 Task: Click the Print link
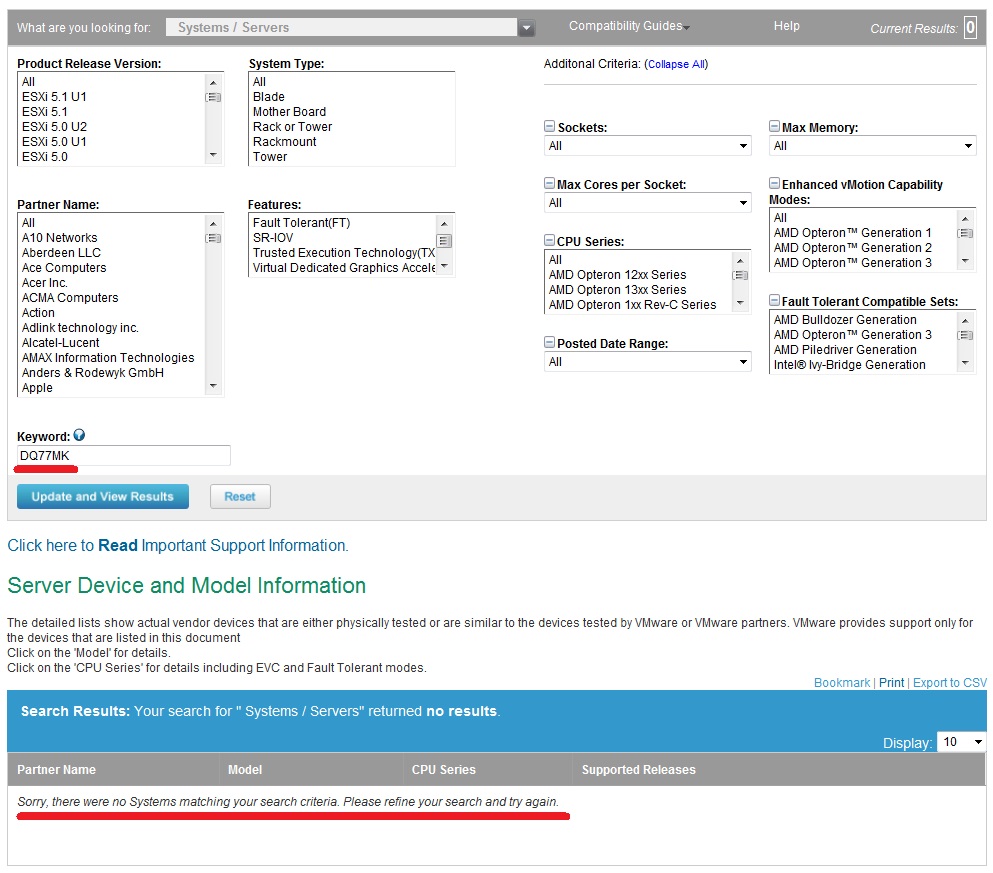click(891, 682)
